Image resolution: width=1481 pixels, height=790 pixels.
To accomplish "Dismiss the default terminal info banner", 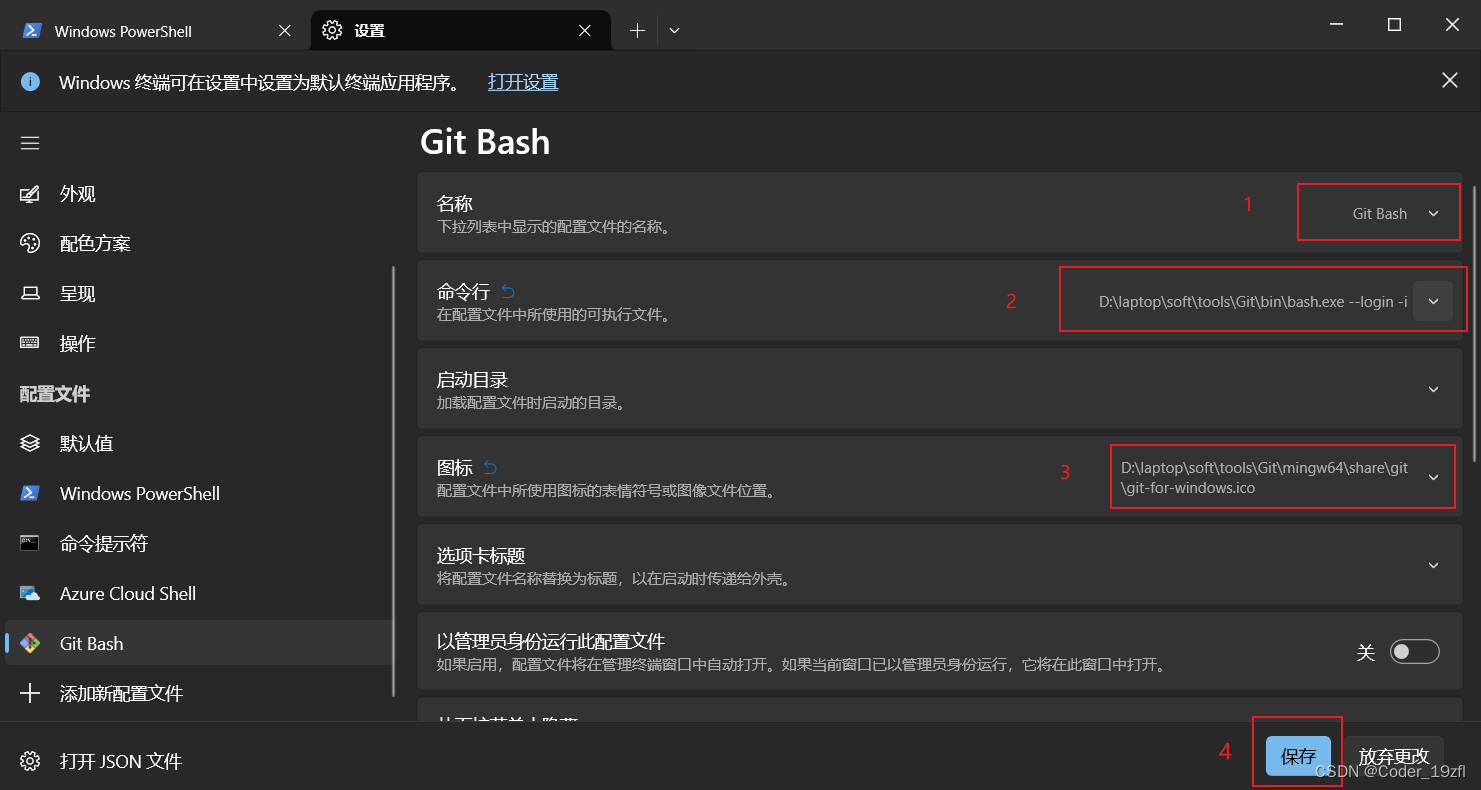I will [x=1449, y=81].
